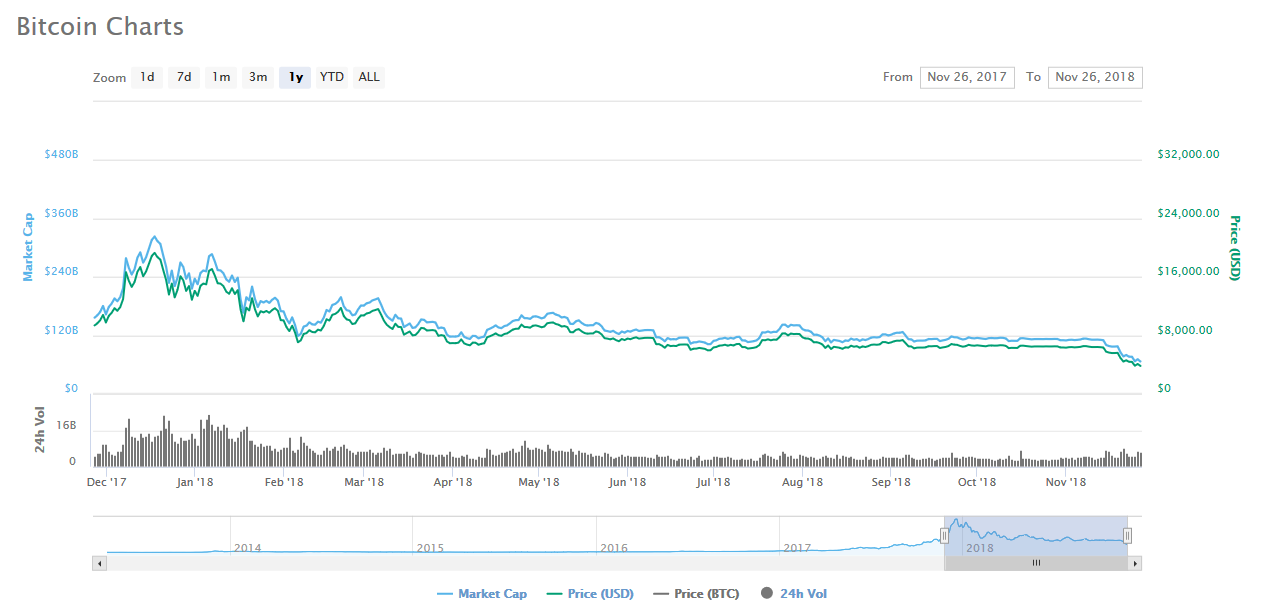Click the "Aug '18" date label
The width and height of the screenshot is (1271, 615).
click(x=802, y=482)
